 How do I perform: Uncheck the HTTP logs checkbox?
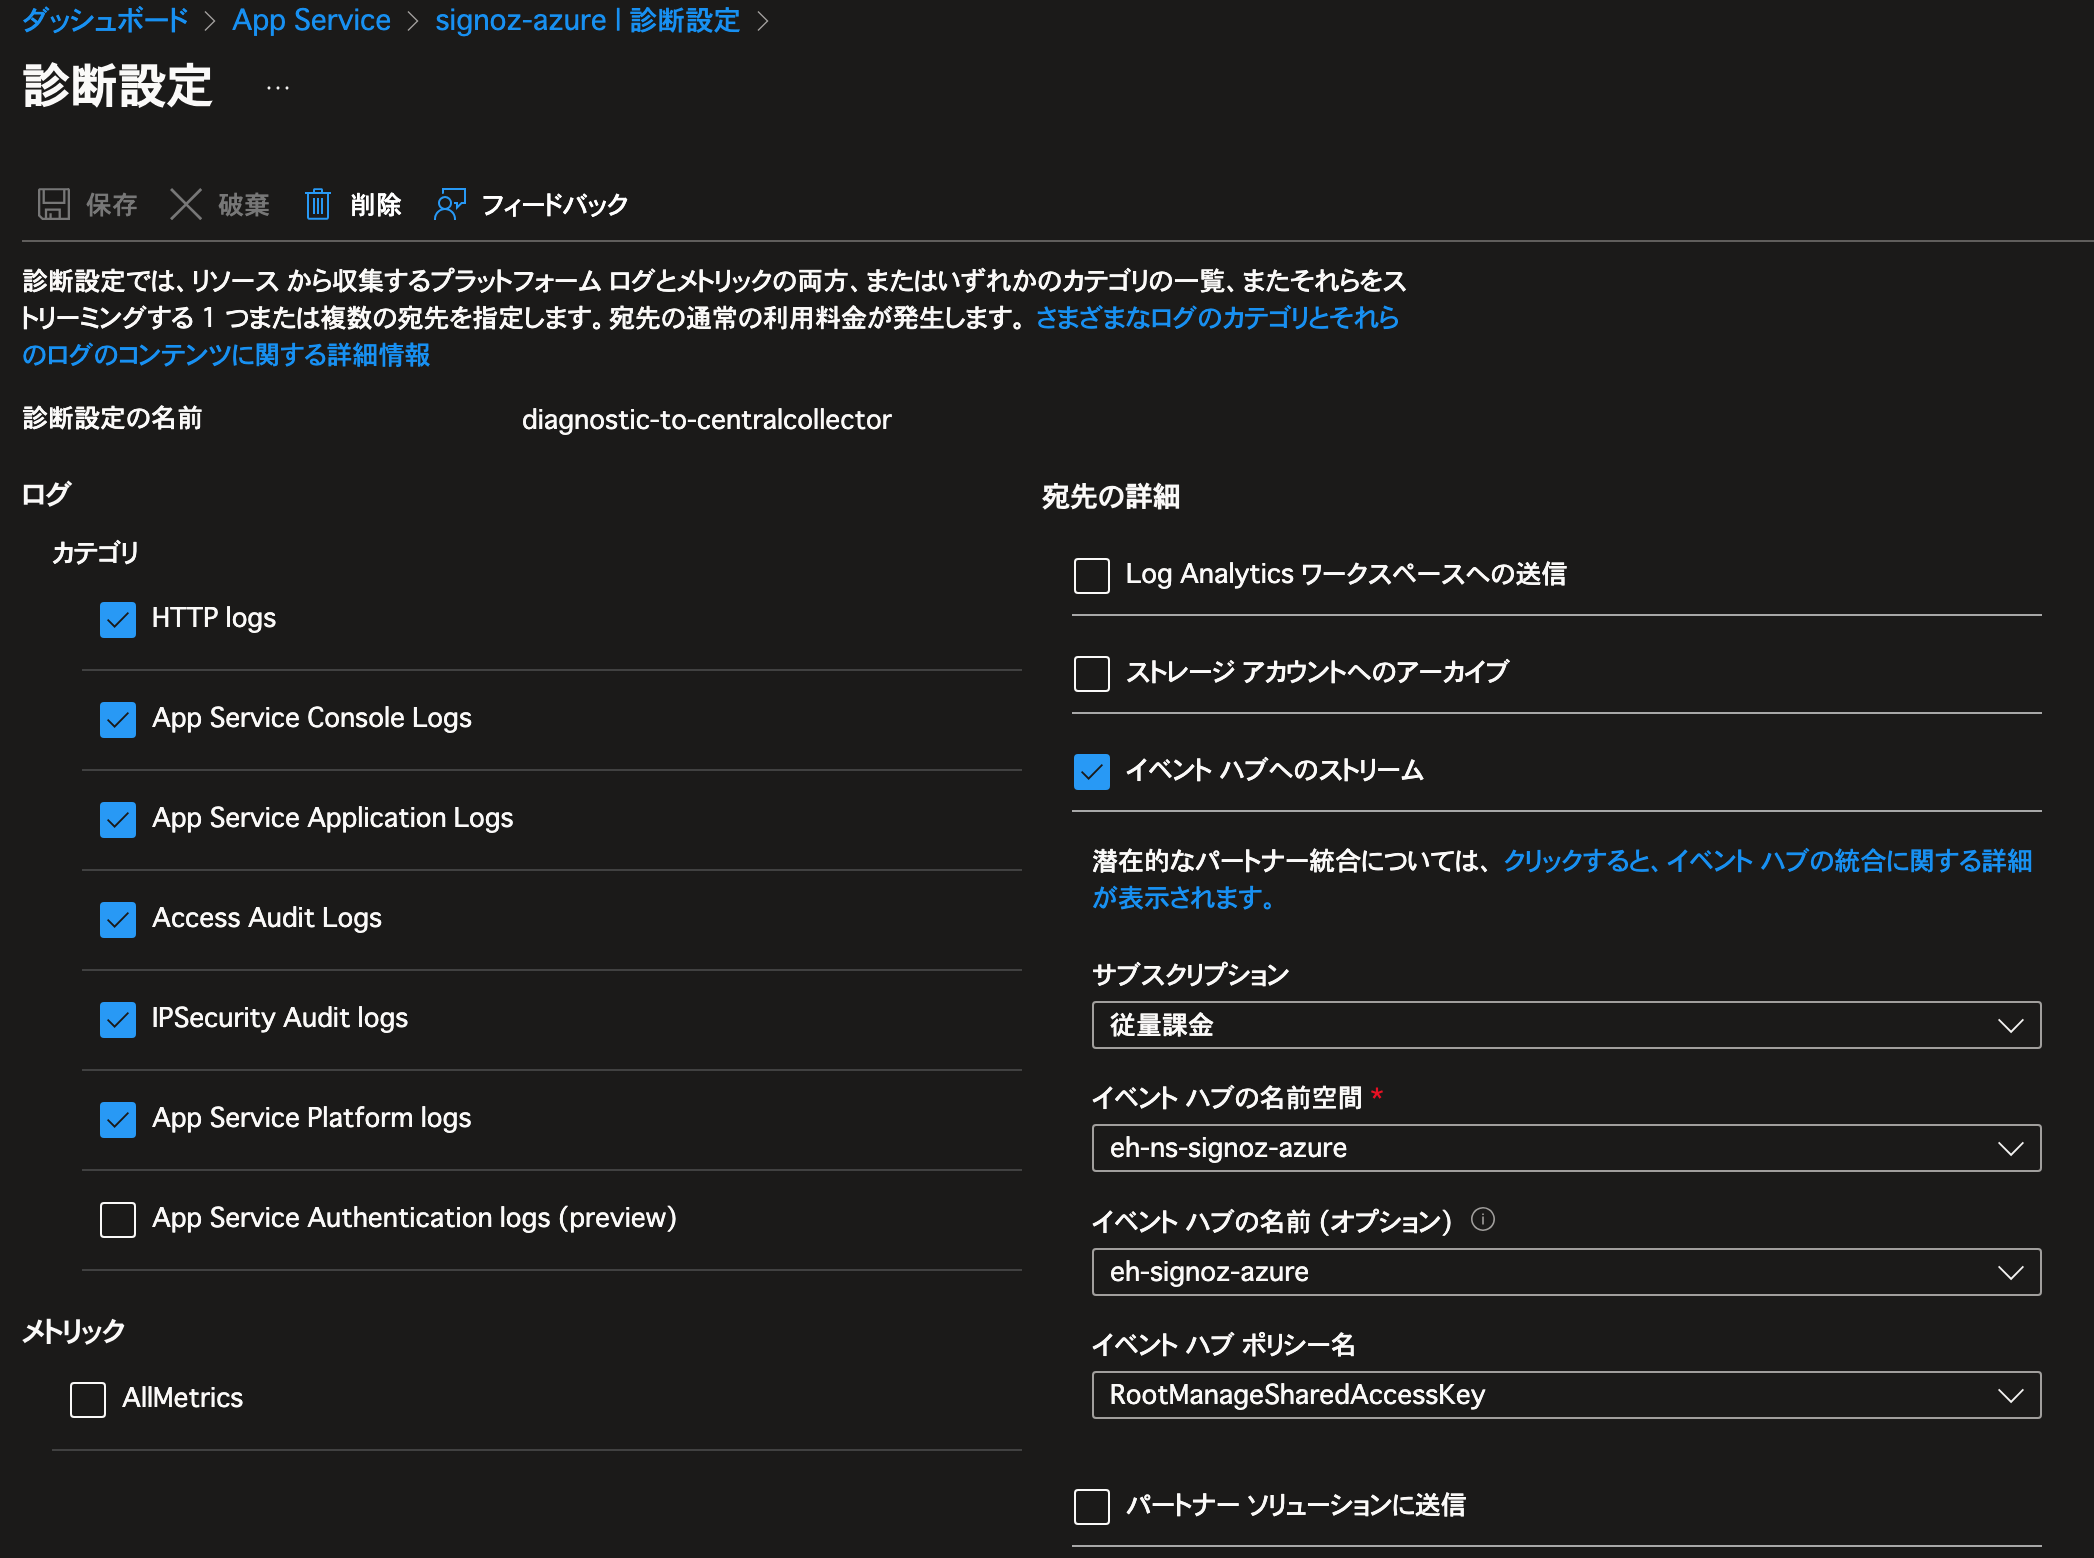(118, 620)
